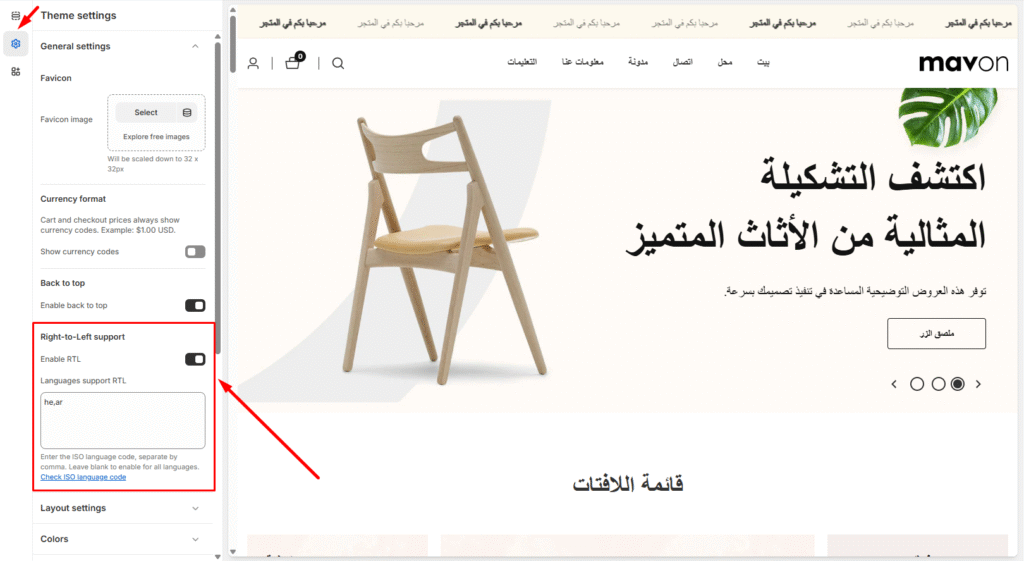Viewport: 1024px width, 561px height.
Task: Click the database icon beside Select
Action: (x=187, y=113)
